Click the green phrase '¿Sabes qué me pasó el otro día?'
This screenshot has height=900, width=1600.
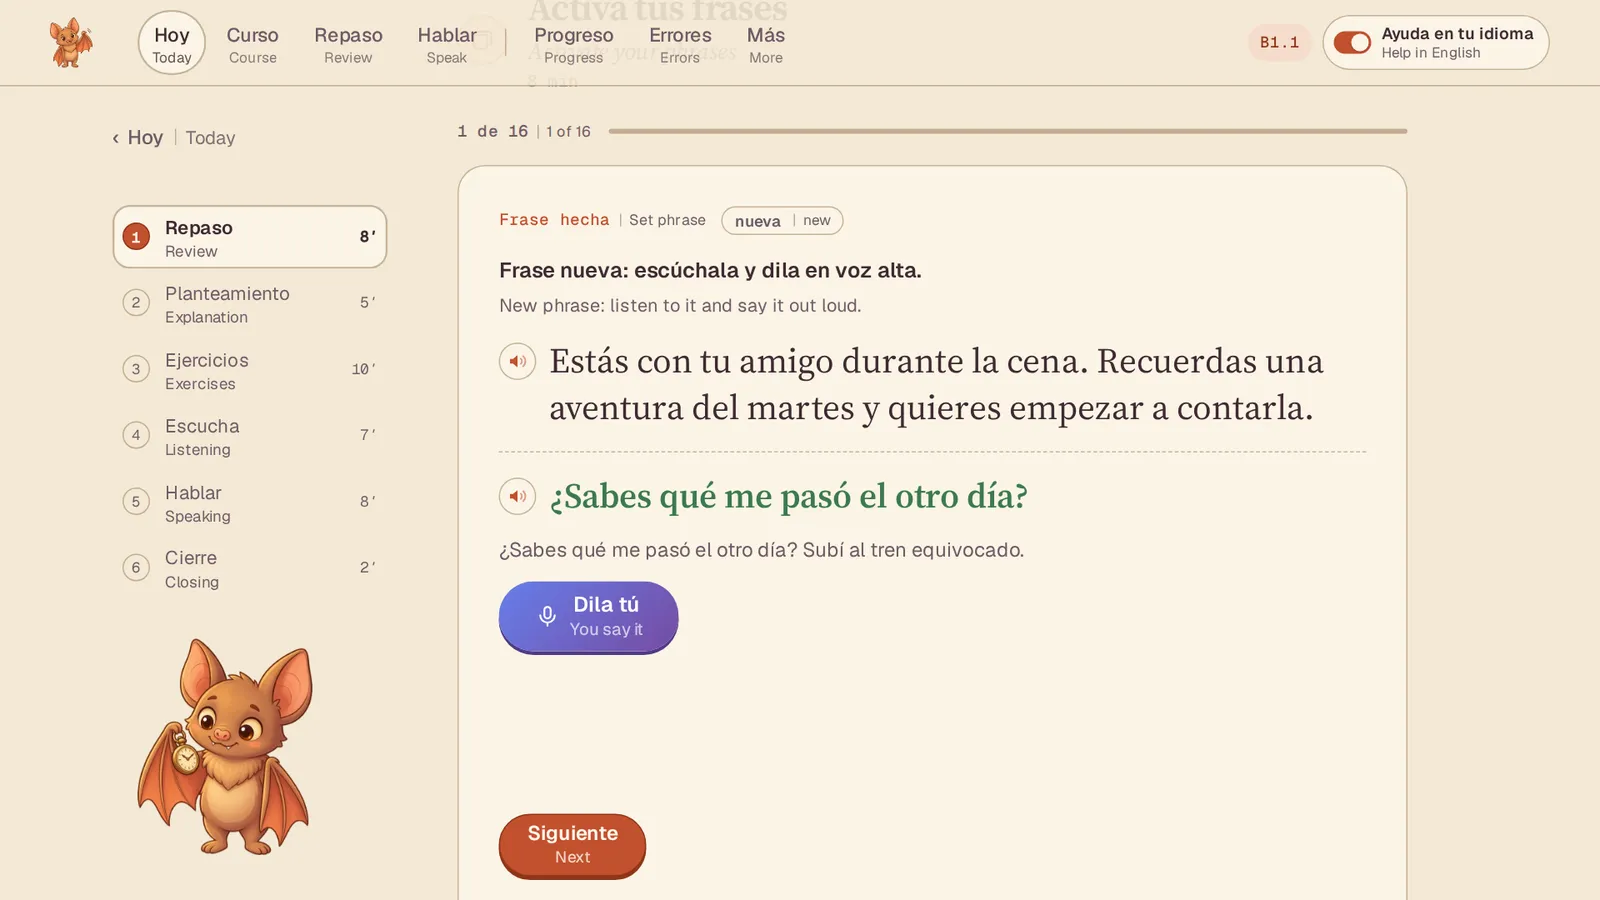pos(789,496)
